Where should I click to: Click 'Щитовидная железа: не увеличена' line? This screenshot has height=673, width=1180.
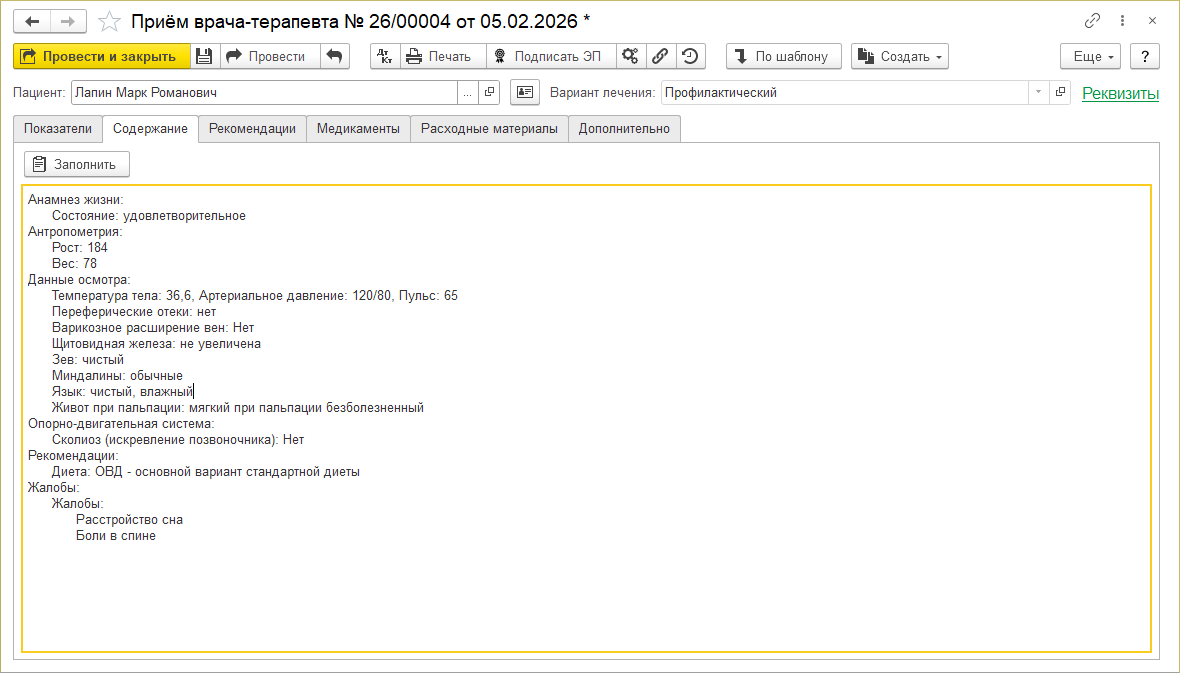[157, 344]
